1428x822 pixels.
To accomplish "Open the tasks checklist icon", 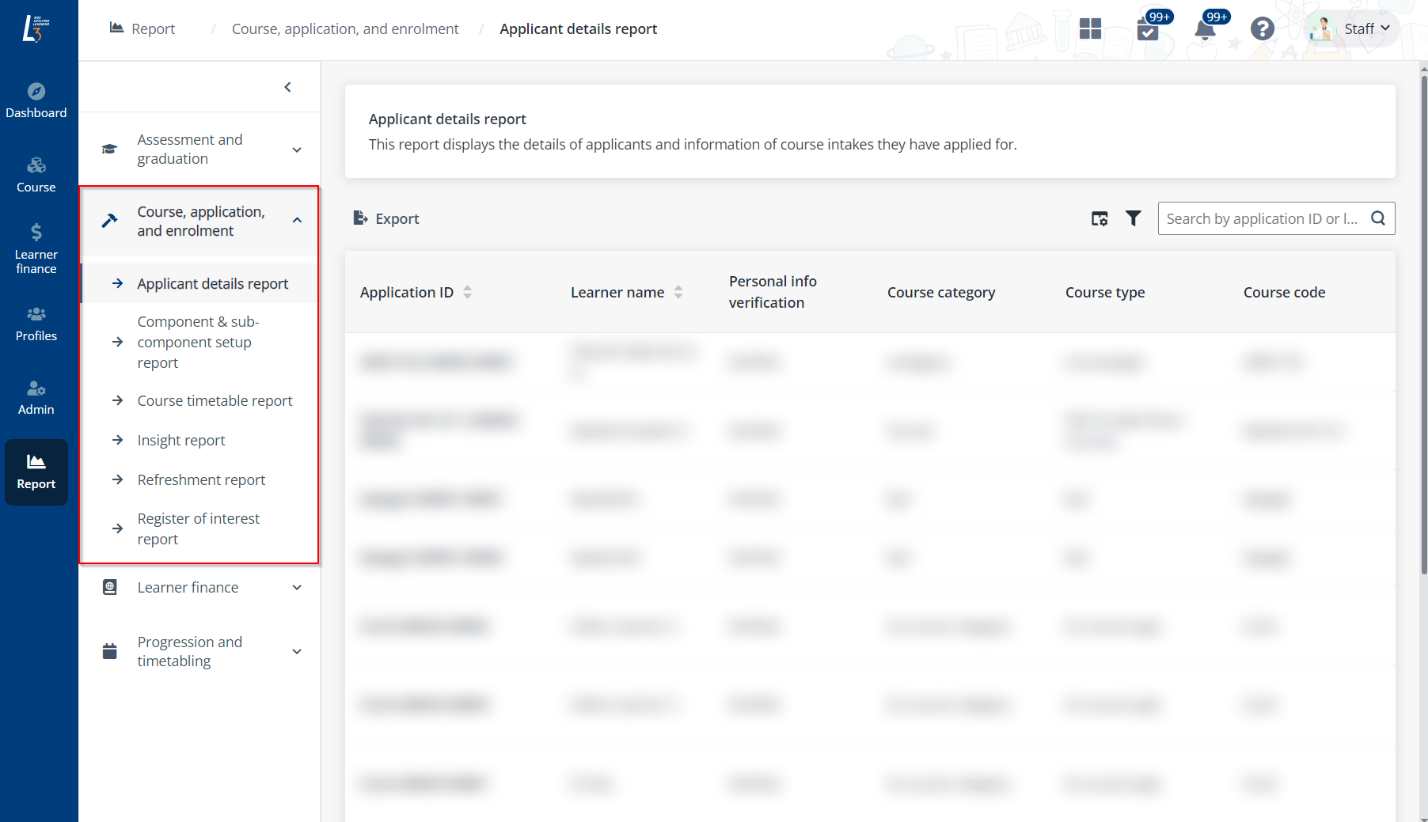I will [1148, 30].
